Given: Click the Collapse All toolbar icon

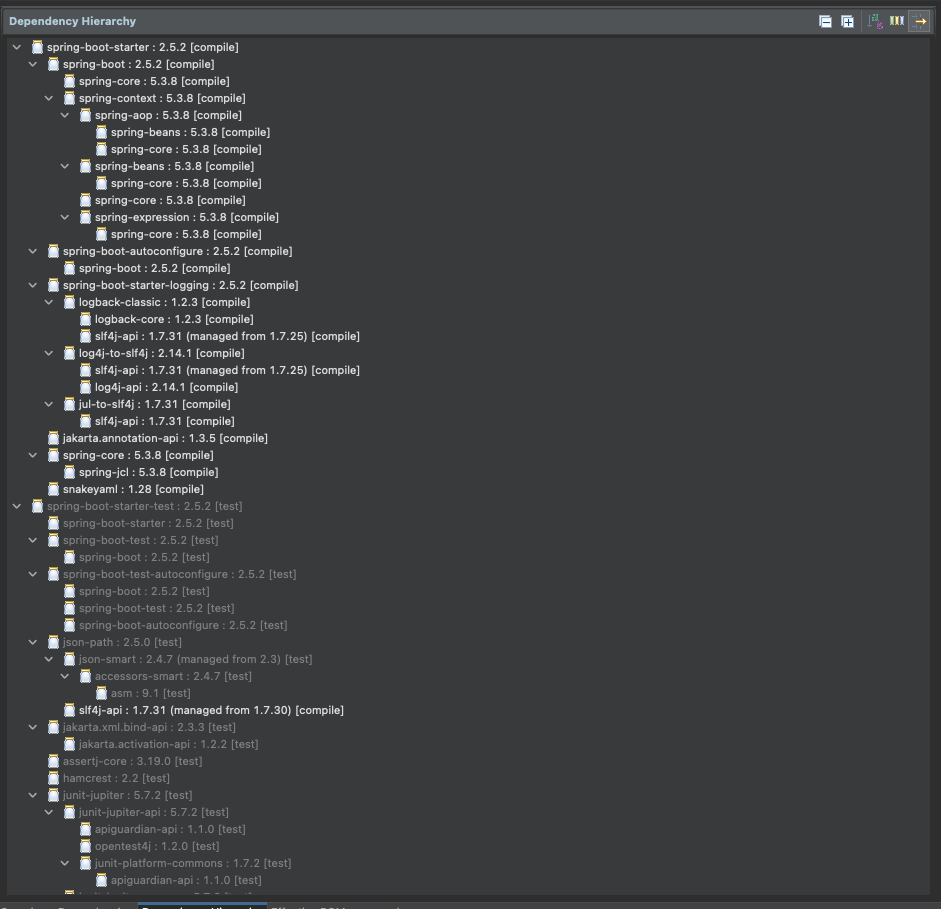Looking at the screenshot, I should pos(825,22).
